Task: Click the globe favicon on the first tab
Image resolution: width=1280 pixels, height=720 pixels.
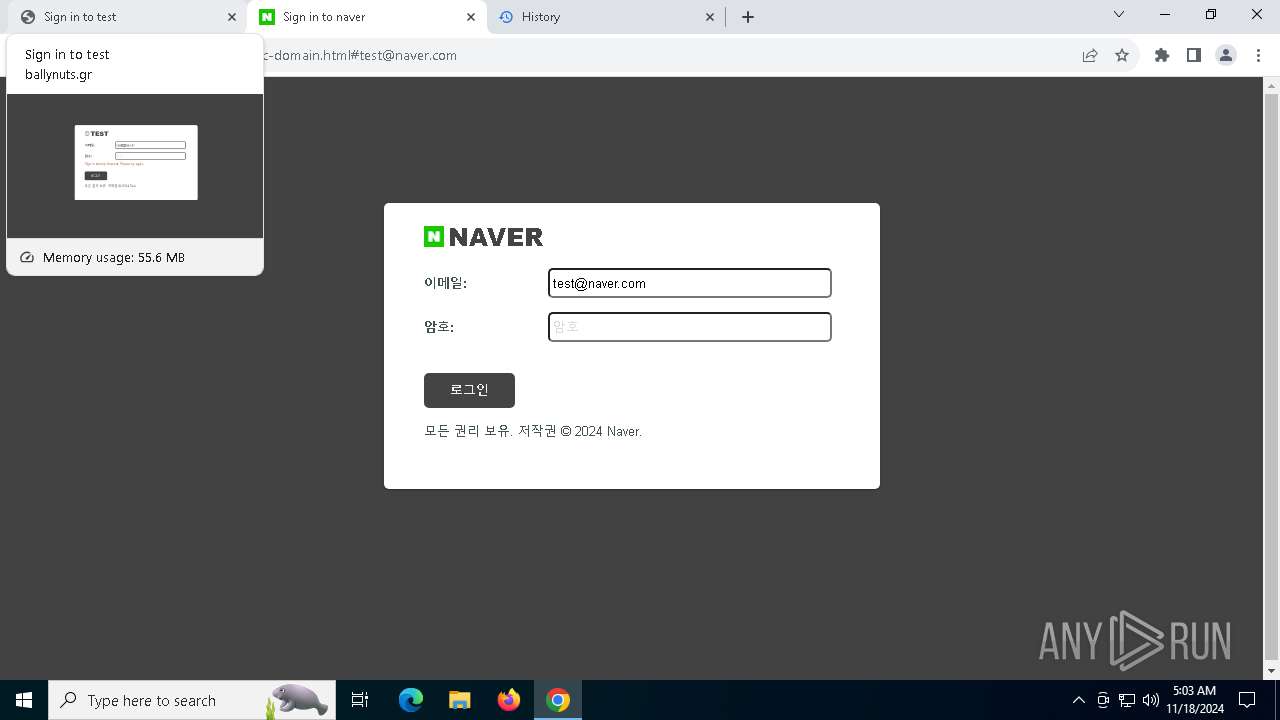Action: coord(28,17)
